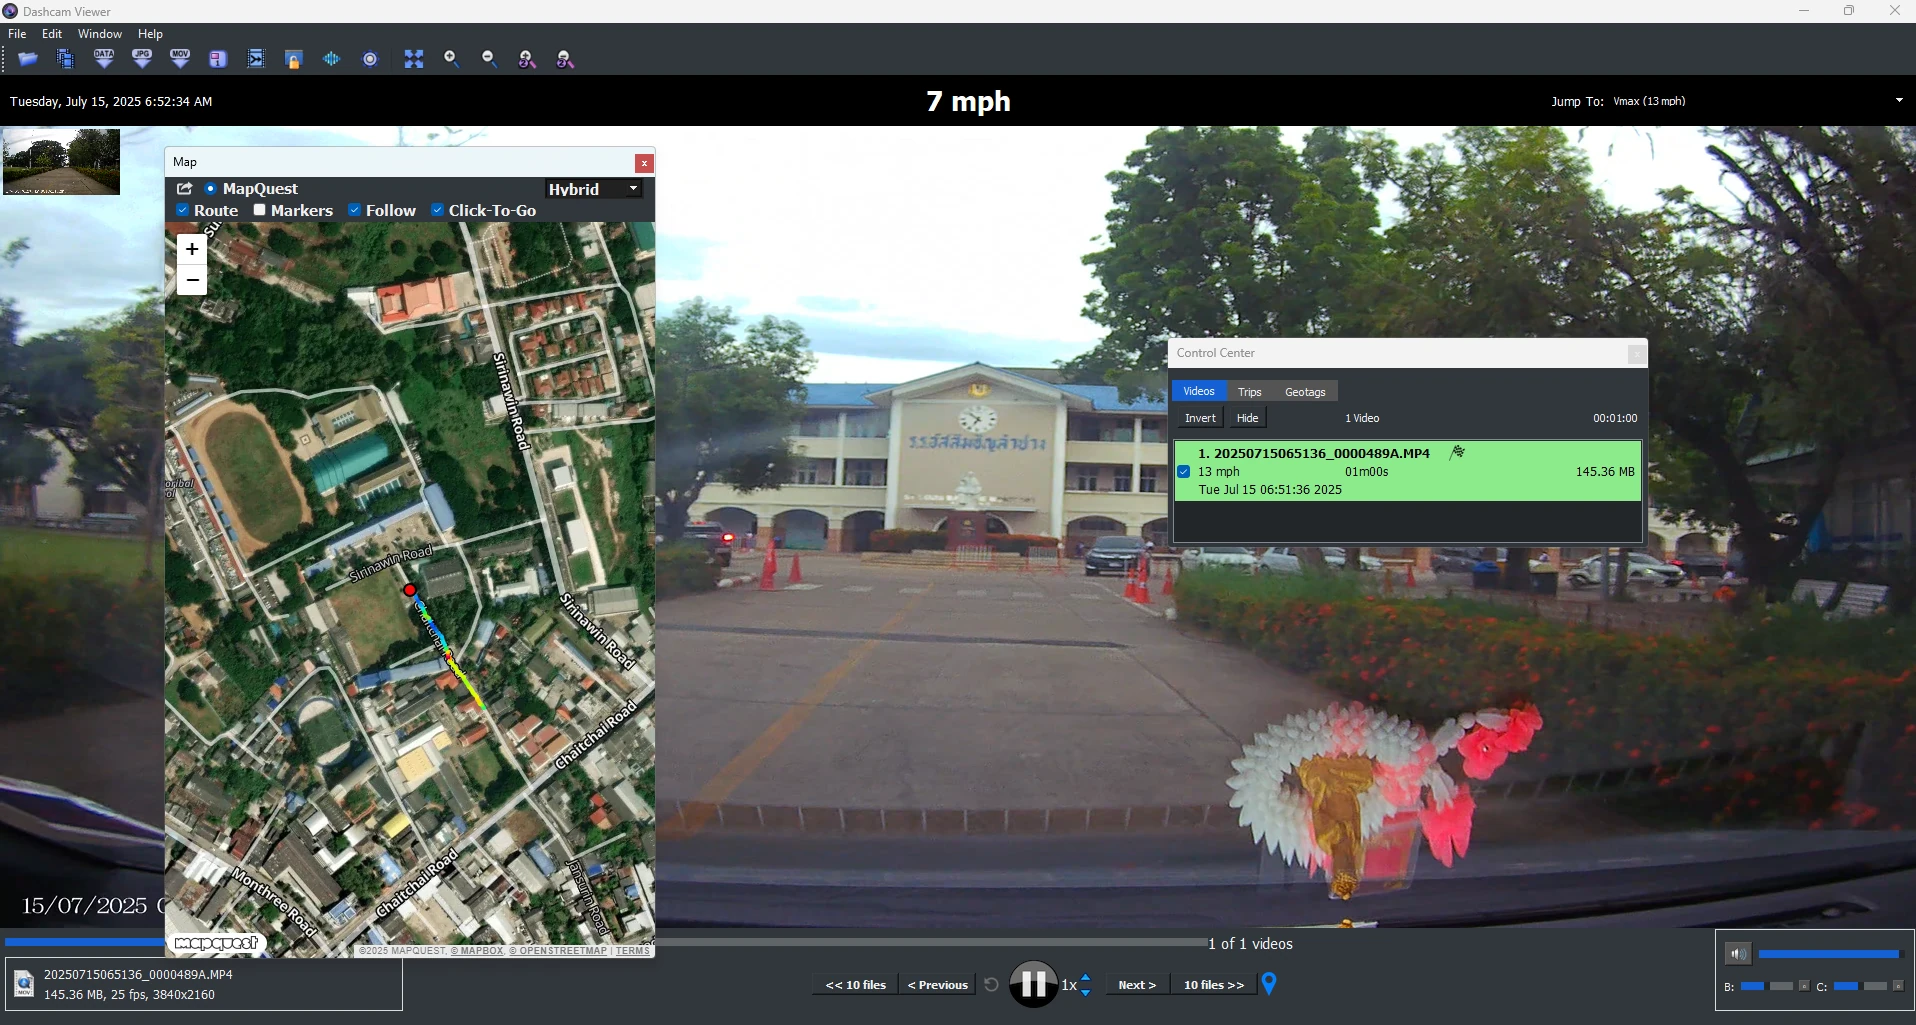Image resolution: width=1916 pixels, height=1025 pixels.
Task: Click the video file icon beside filename
Action: pos(24,985)
